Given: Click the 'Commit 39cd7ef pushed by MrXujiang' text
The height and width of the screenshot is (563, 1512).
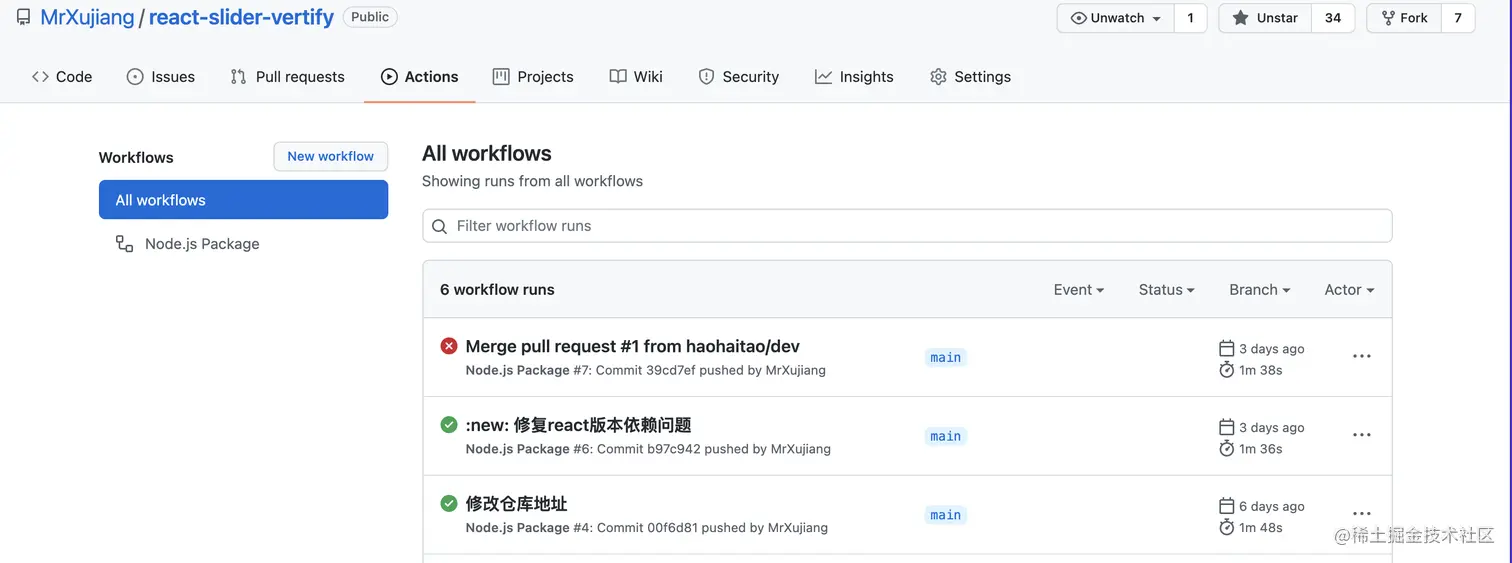Looking at the screenshot, I should tap(711, 370).
